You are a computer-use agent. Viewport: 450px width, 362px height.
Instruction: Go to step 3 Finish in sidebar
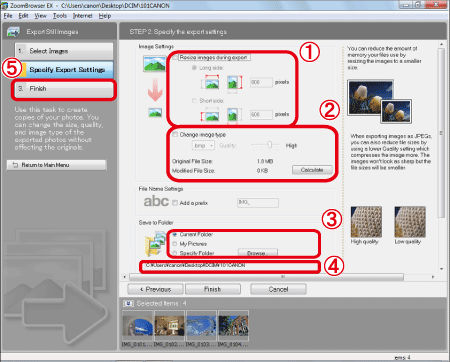[64, 89]
